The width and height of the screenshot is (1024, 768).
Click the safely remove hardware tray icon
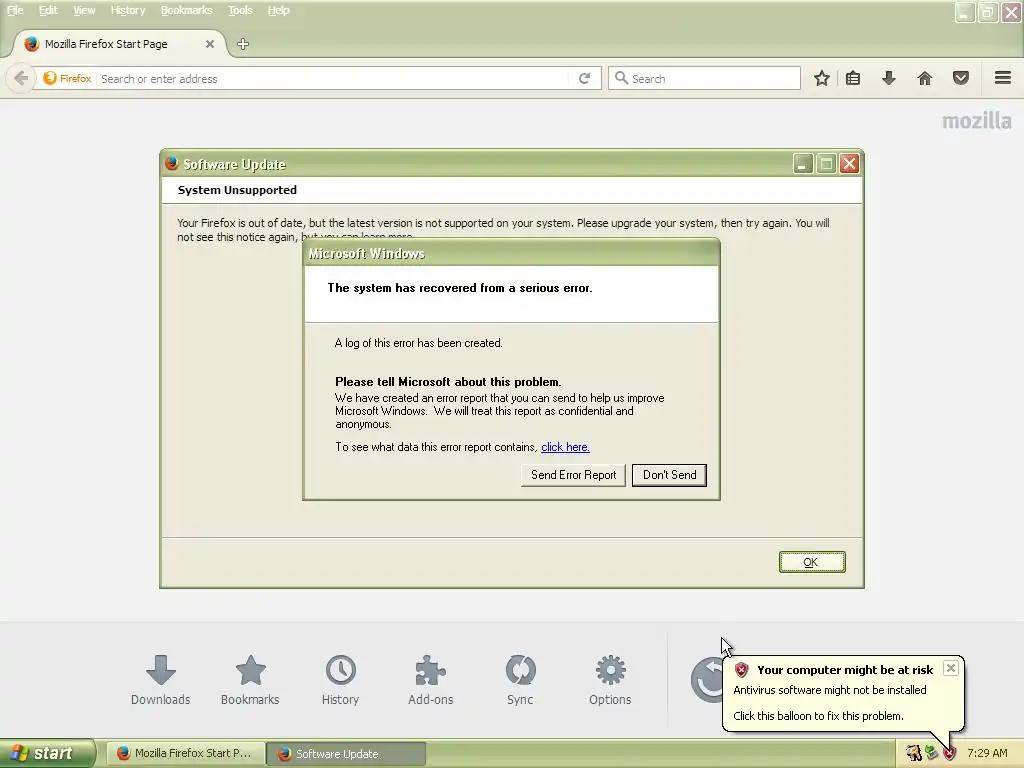point(932,754)
